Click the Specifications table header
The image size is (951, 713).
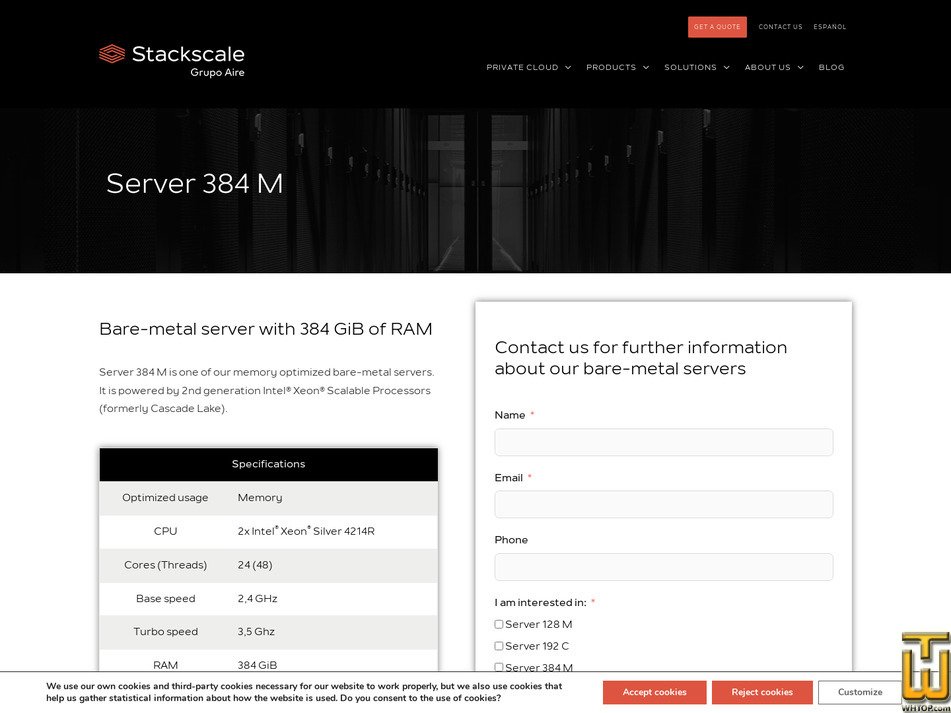click(x=268, y=464)
